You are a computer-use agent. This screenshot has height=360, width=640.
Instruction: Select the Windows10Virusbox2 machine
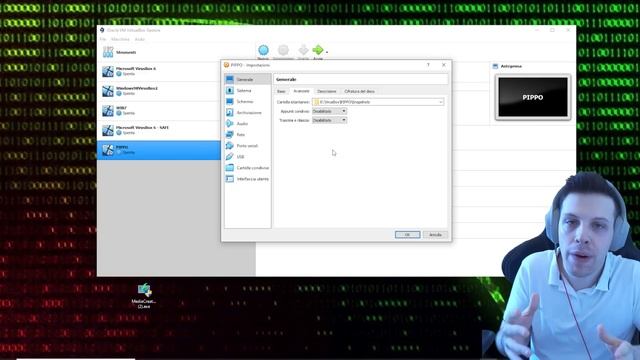pyautogui.click(x=159, y=91)
